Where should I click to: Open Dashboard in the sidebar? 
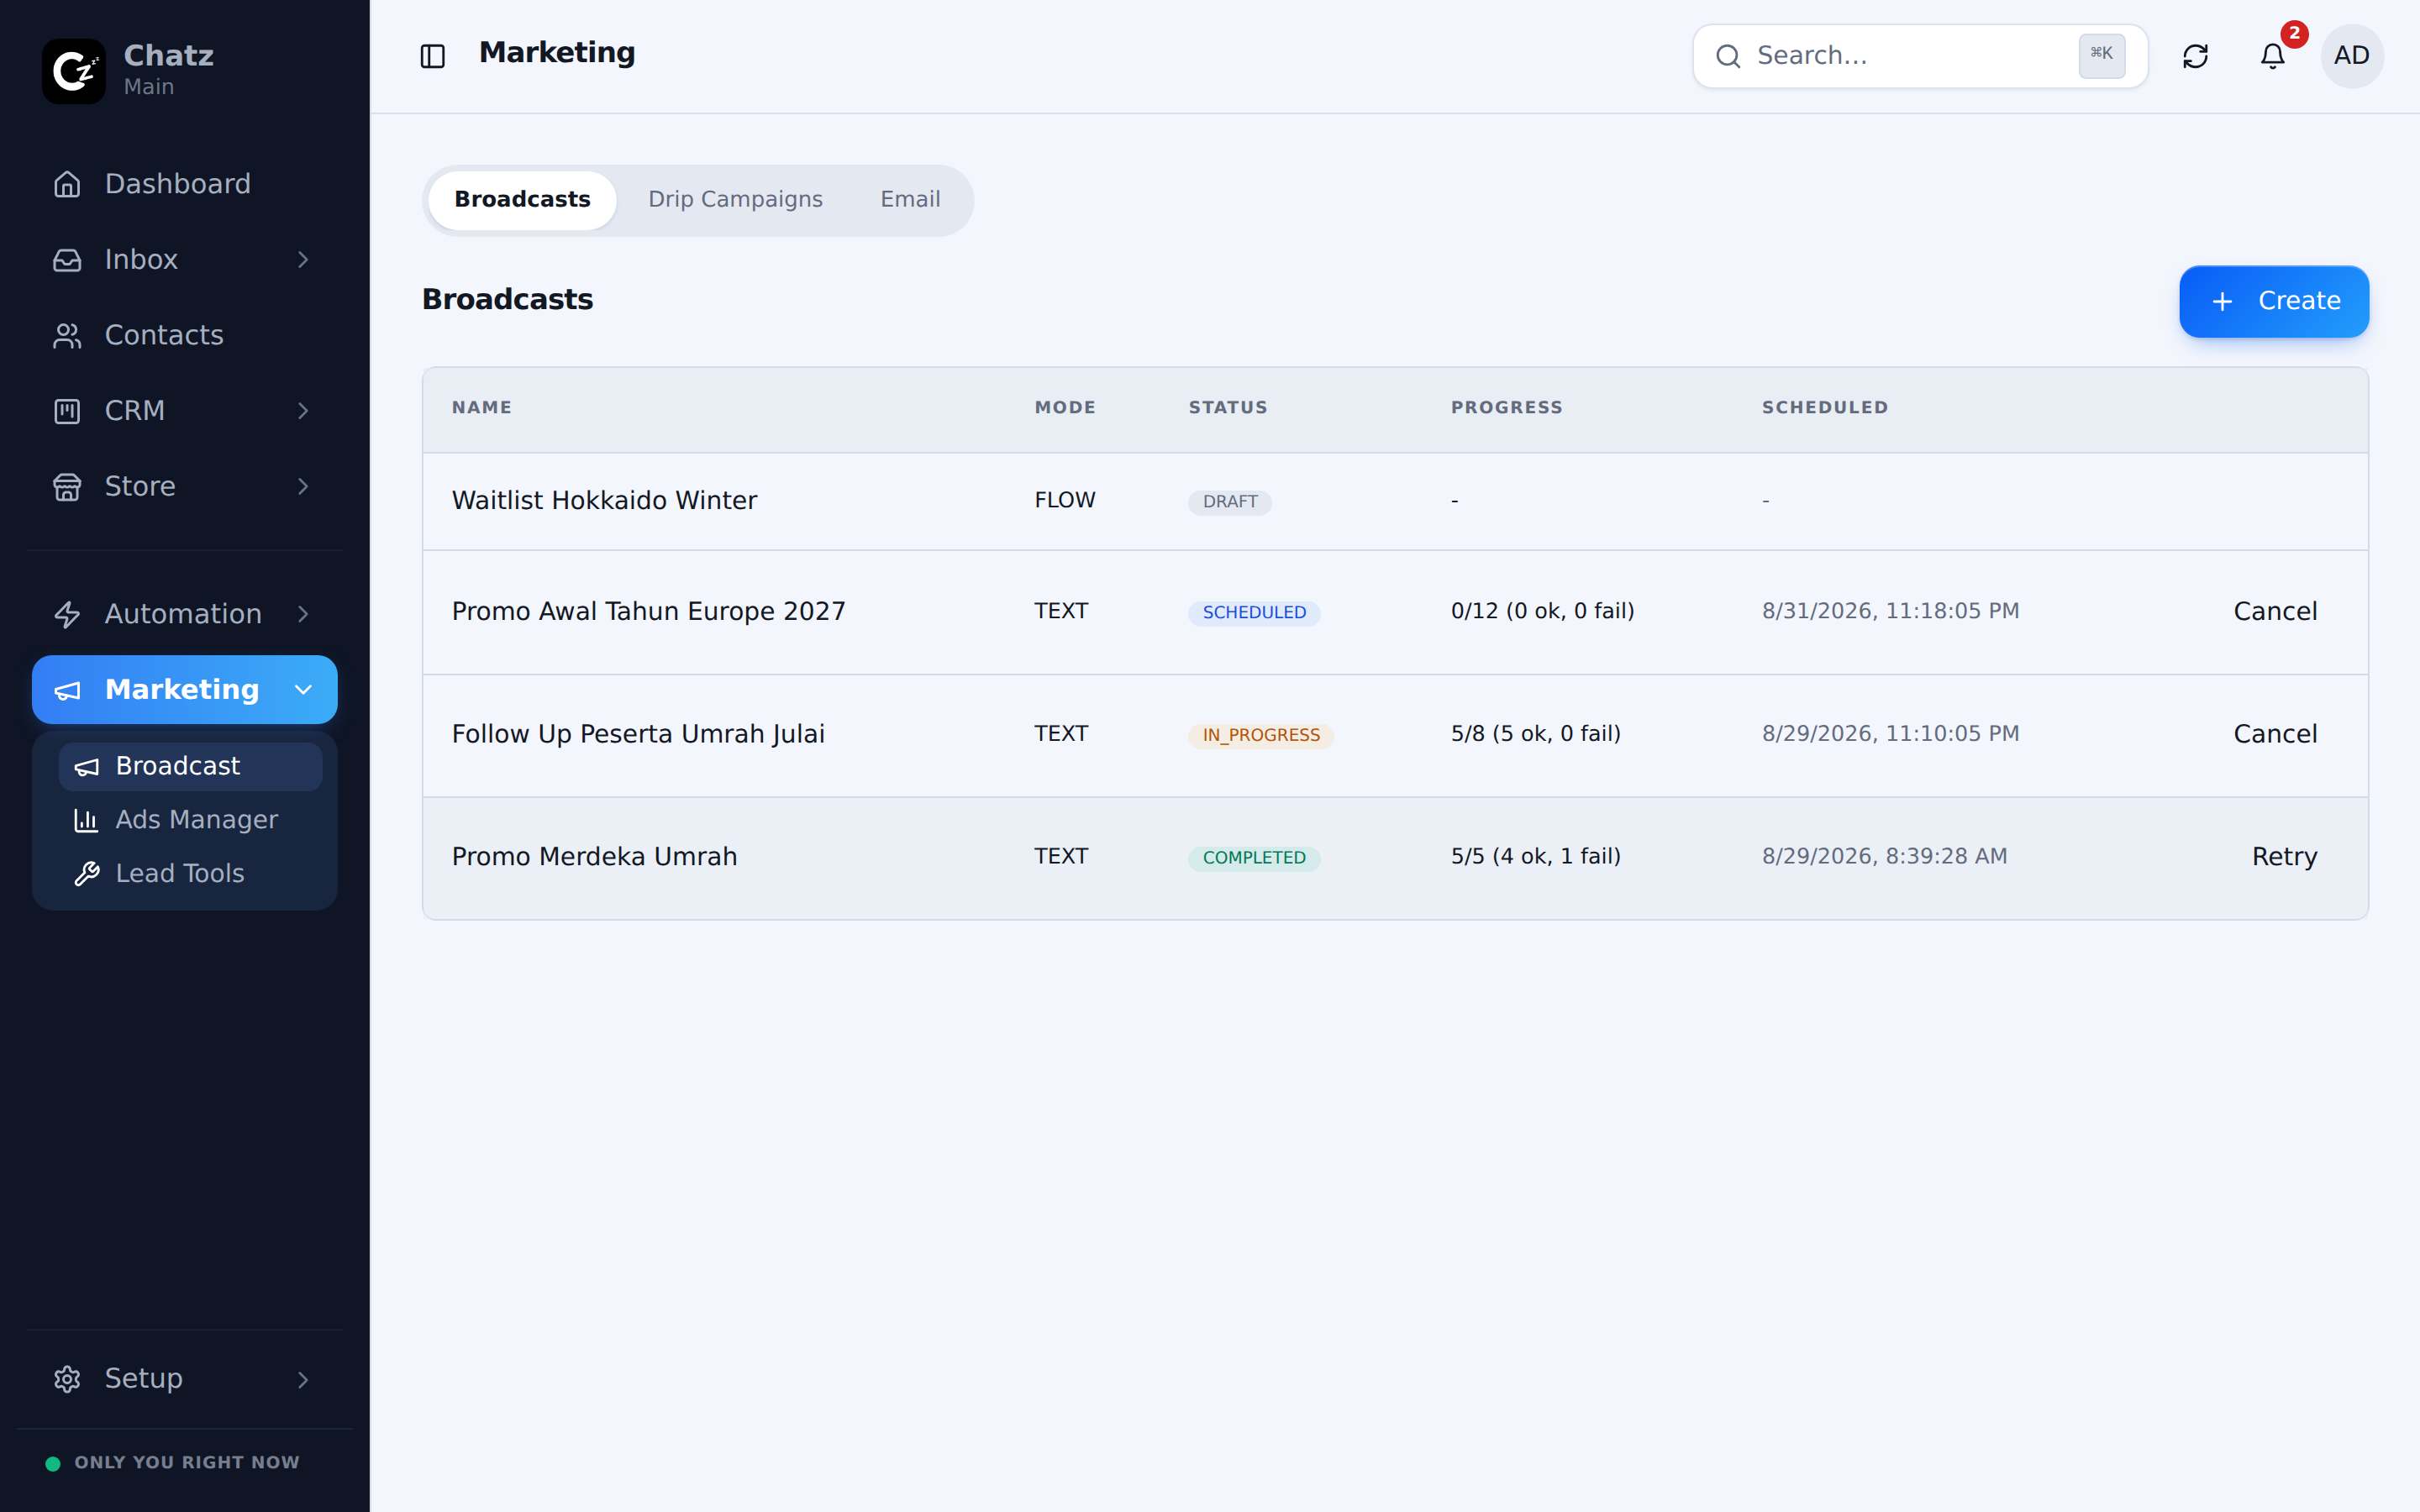coord(184,184)
